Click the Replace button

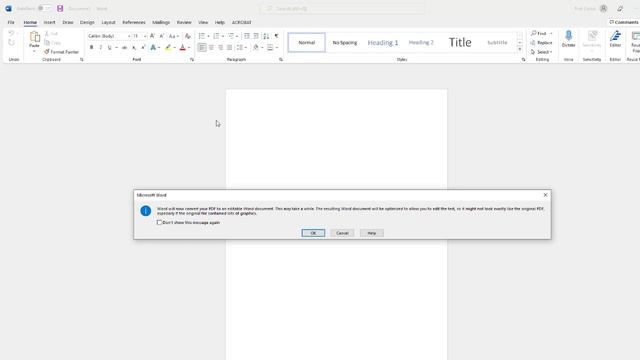click(x=542, y=42)
